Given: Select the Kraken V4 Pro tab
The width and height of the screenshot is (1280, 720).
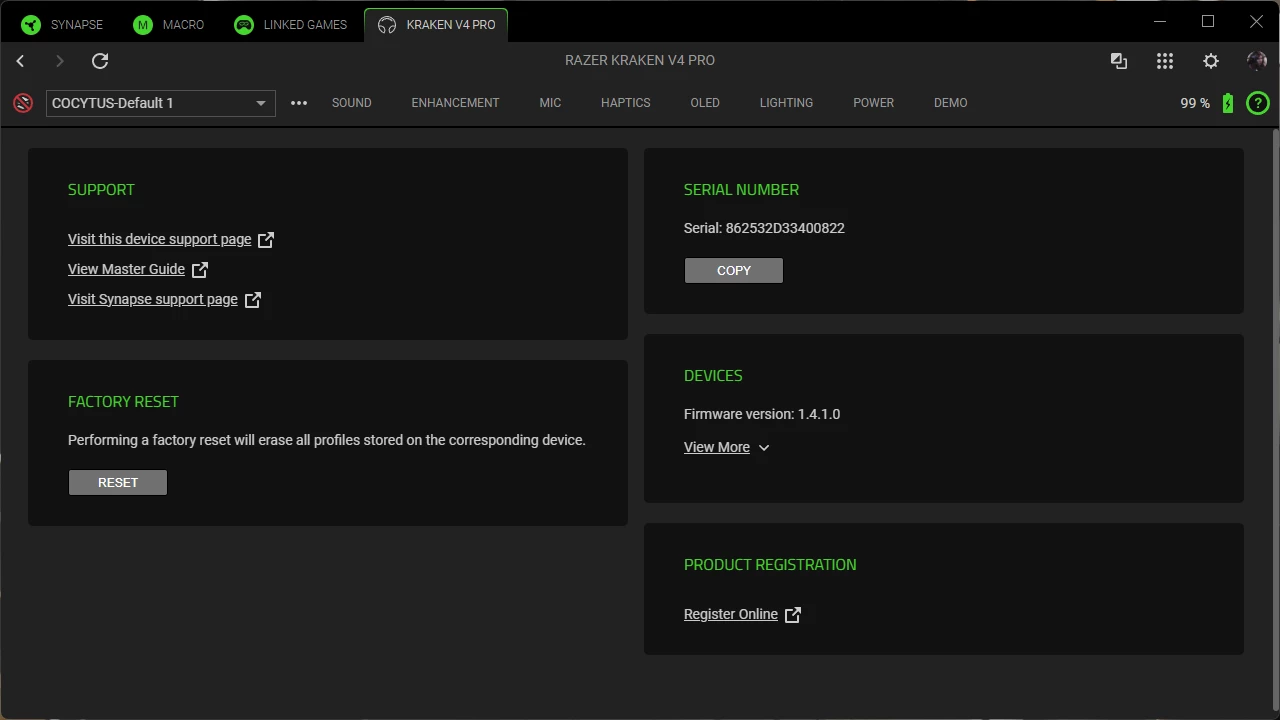Looking at the screenshot, I should click(x=436, y=25).
